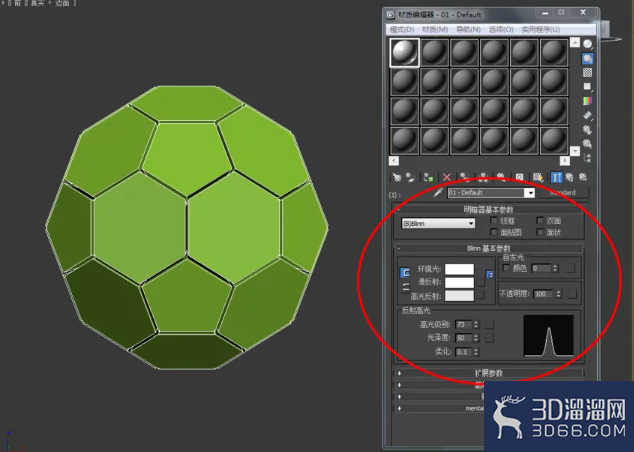Click sample slots scroll-down arrow
This screenshot has width=634, height=452.
click(575, 151)
